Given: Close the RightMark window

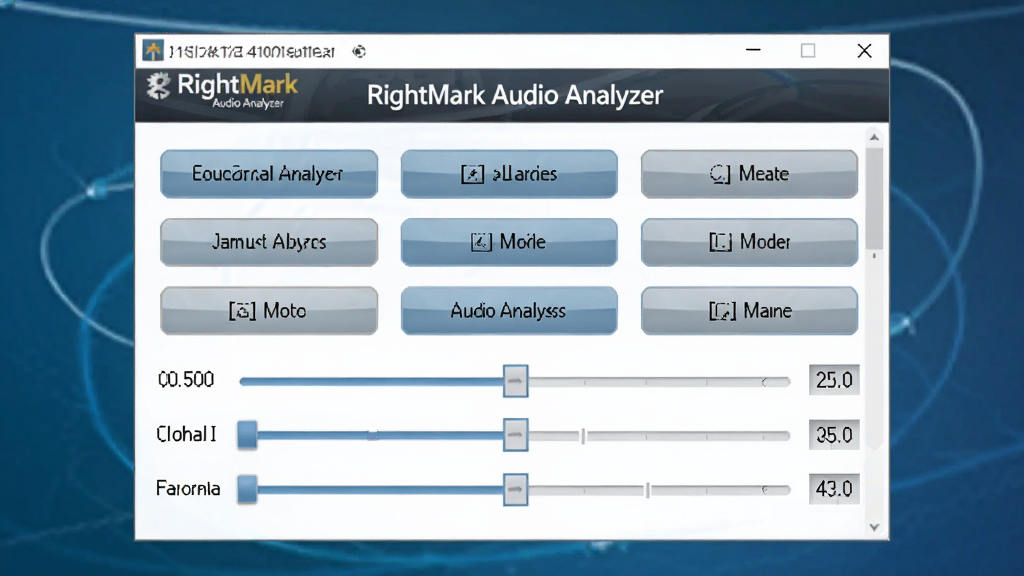Looking at the screenshot, I should (x=864, y=50).
